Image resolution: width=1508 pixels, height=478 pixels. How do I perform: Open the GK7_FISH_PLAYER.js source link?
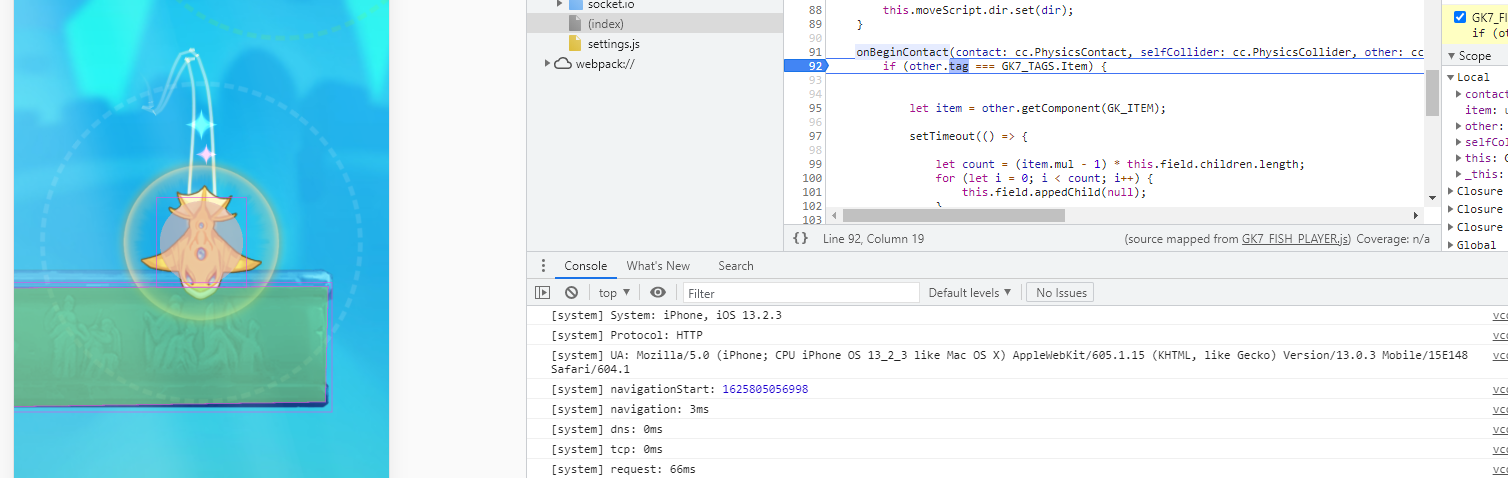[1297, 239]
